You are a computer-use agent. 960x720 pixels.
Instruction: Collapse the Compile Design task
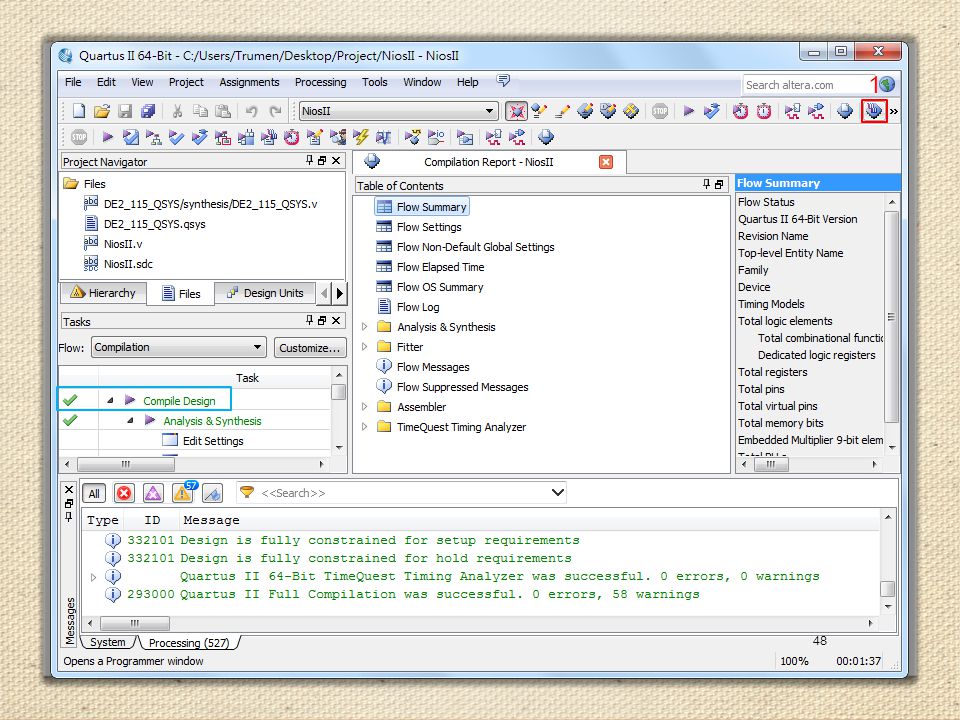pos(110,400)
